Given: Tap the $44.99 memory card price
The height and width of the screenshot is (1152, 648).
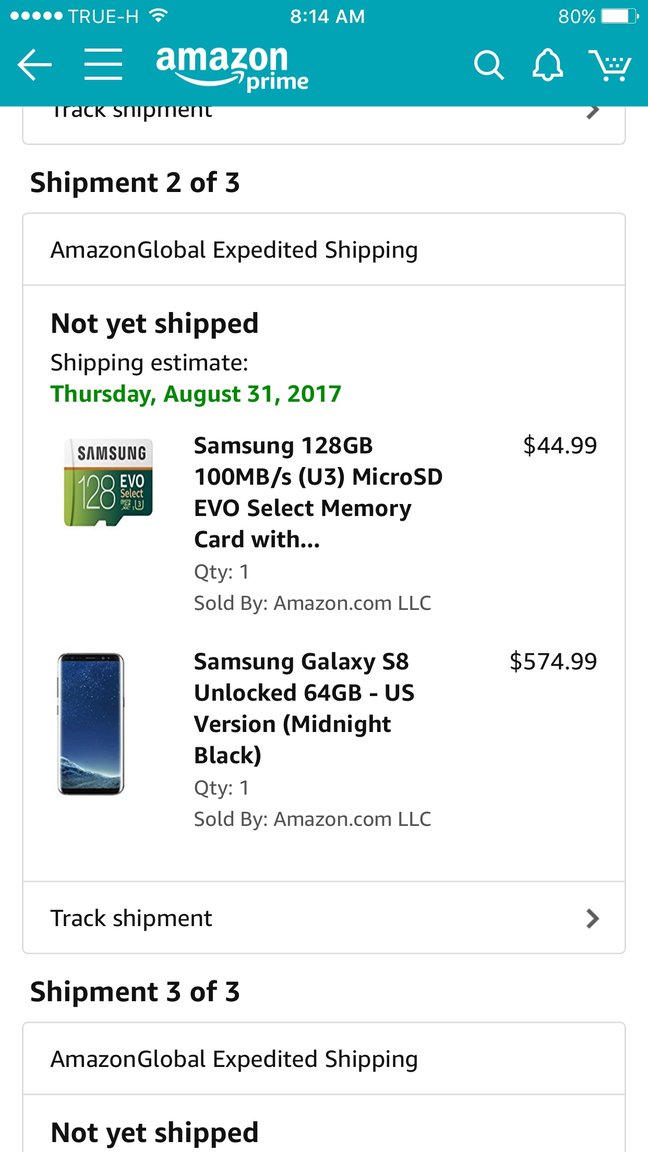Looking at the screenshot, I should point(560,445).
